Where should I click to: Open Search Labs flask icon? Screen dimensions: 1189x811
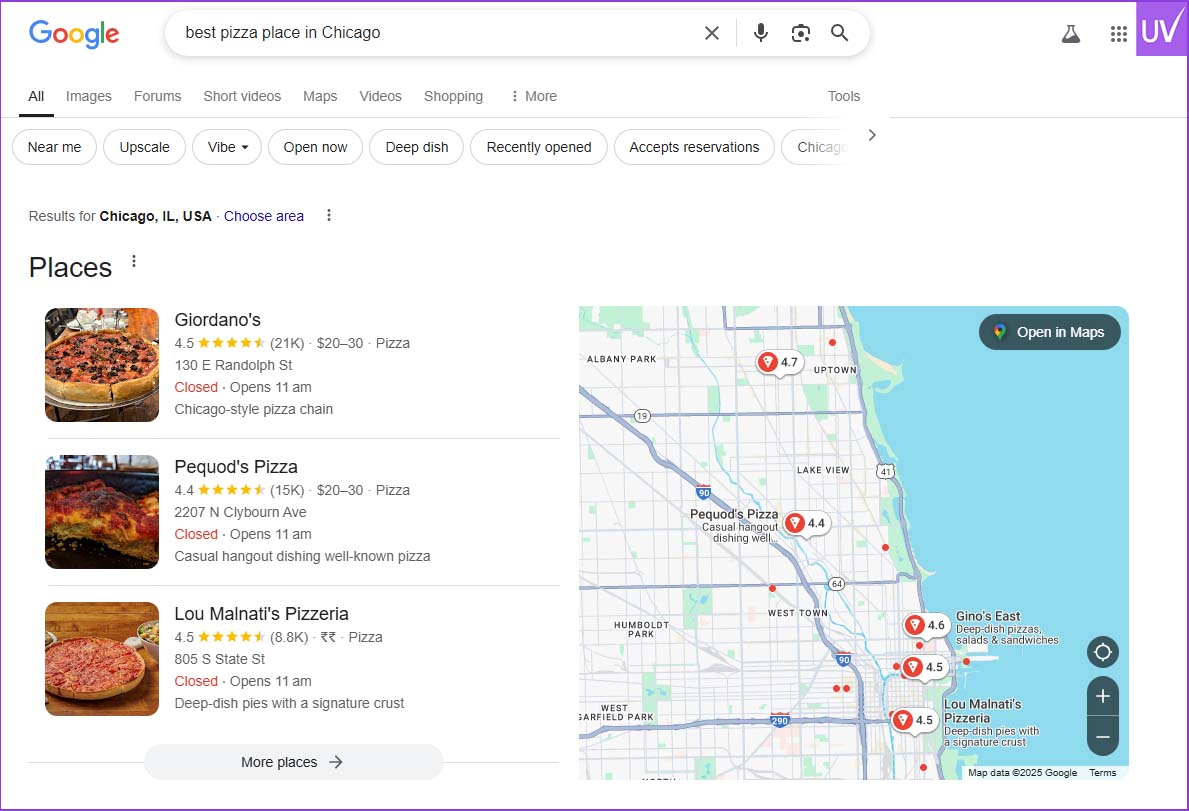1071,34
